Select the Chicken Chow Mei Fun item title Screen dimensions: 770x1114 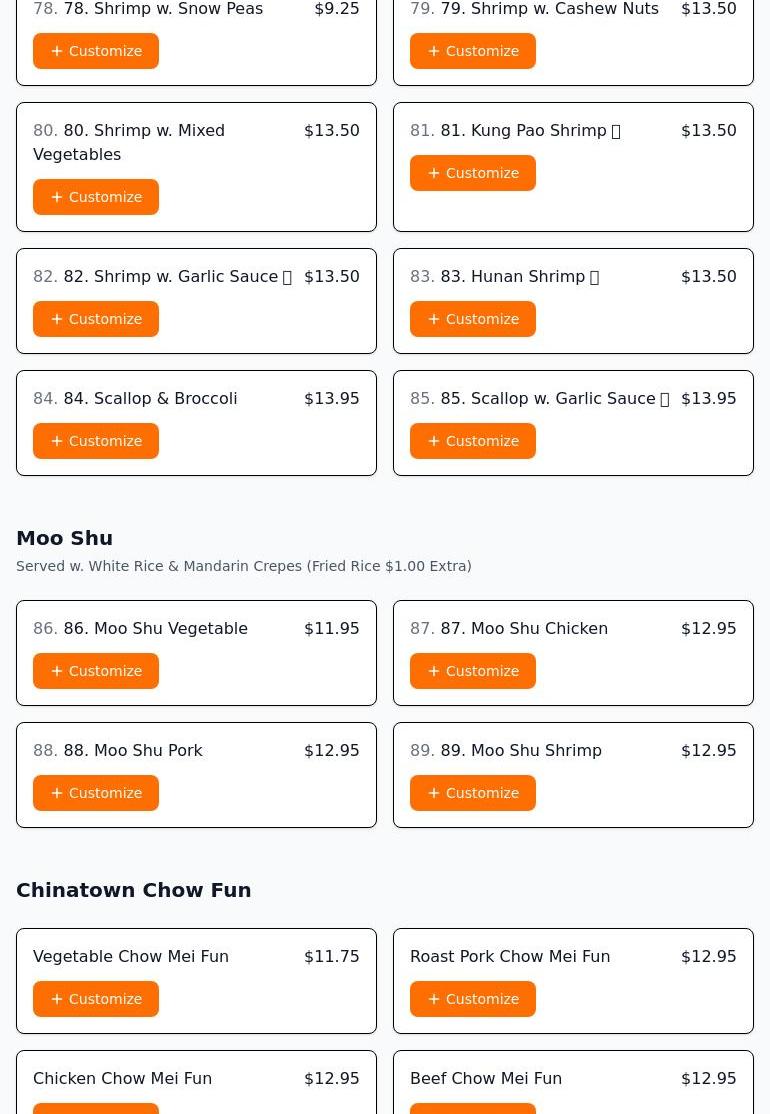tap(122, 1078)
